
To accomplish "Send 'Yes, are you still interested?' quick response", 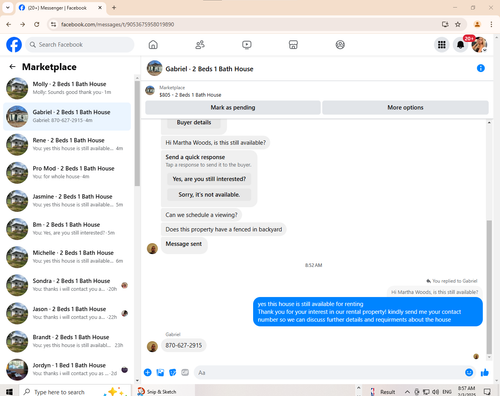I will [x=209, y=179].
